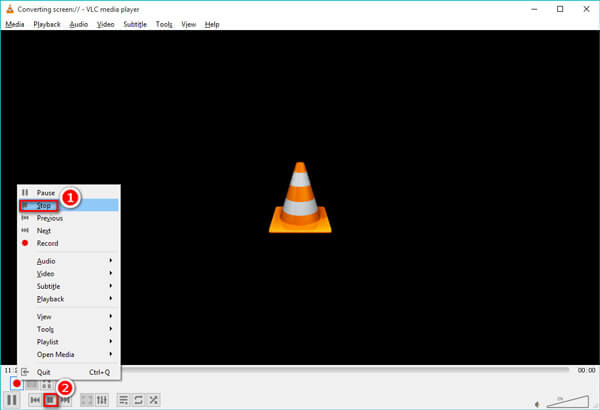The height and width of the screenshot is (410, 600).
Task: Show the playlist via toolbar icon
Action: [124, 400]
